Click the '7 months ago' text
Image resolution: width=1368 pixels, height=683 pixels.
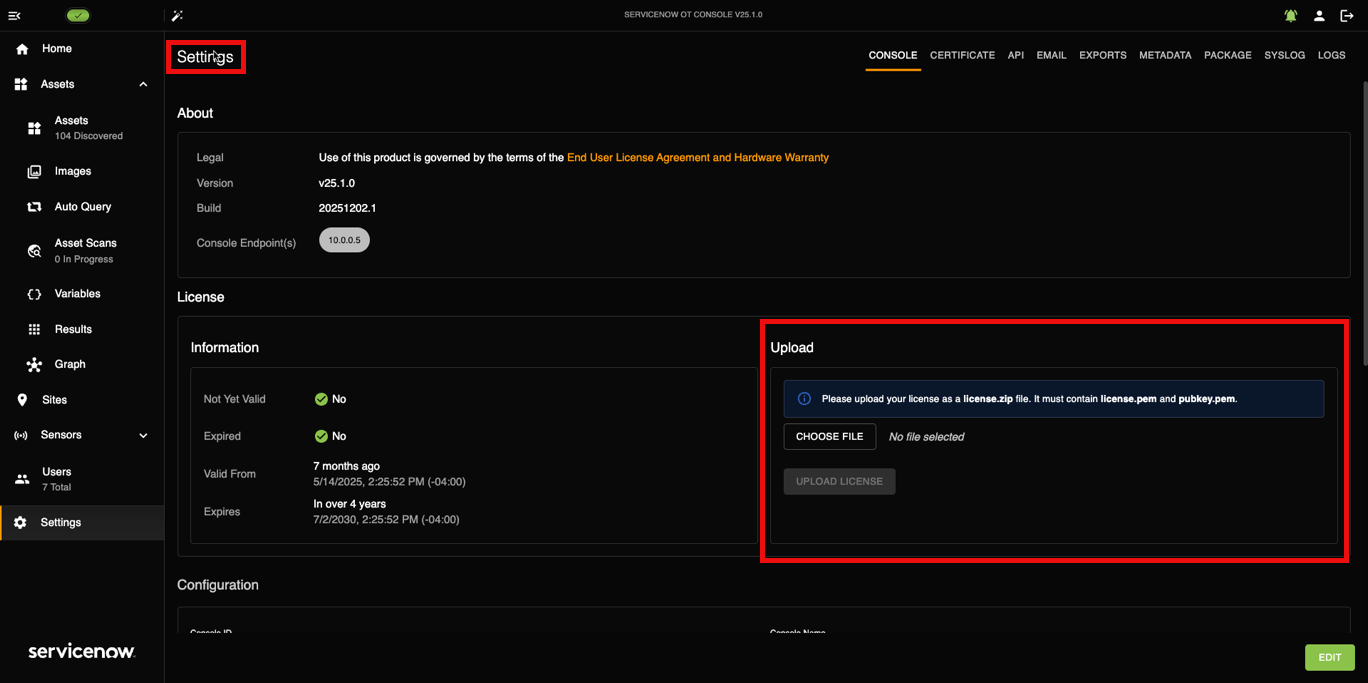(347, 466)
